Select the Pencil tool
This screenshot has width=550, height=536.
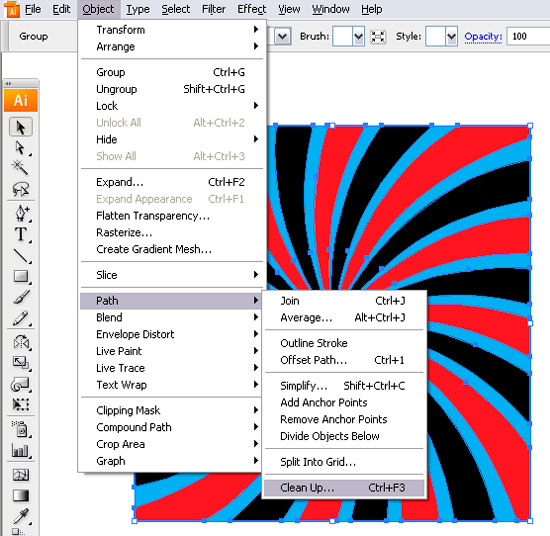pos(21,318)
